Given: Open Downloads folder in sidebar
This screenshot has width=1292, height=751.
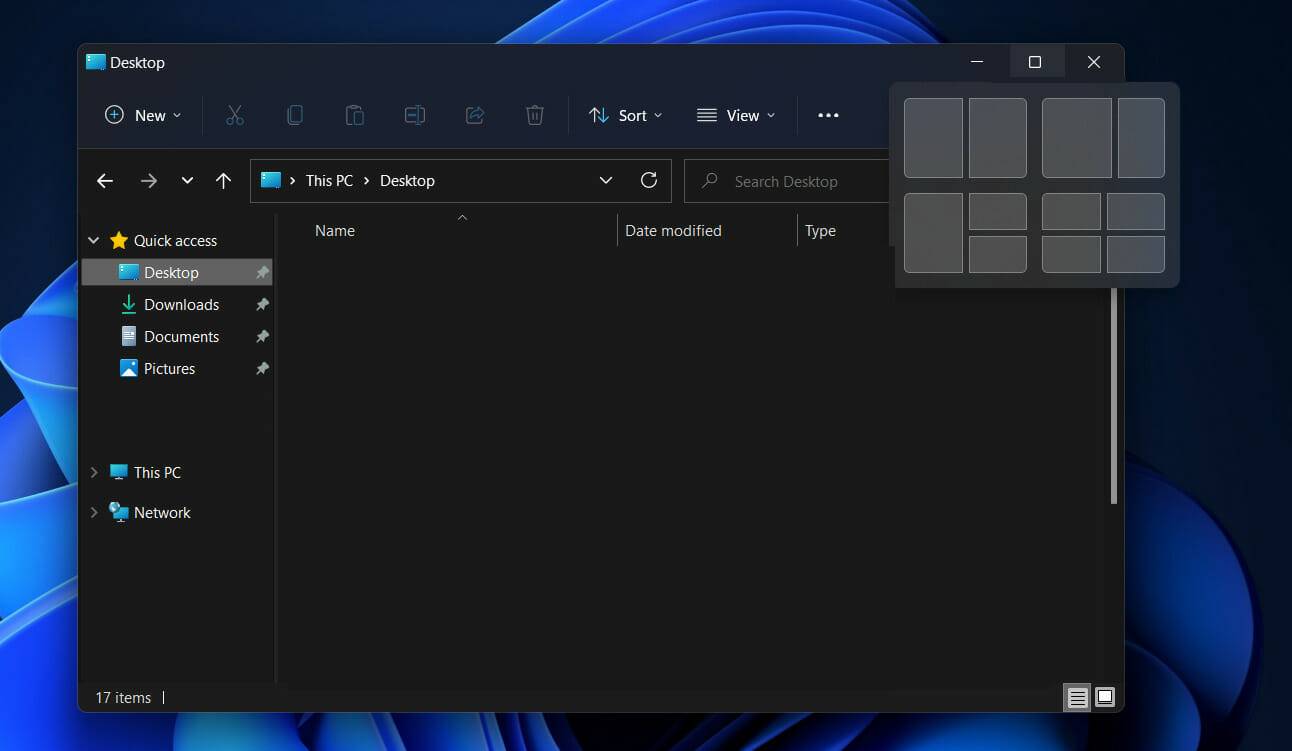Looking at the screenshot, I should (x=181, y=304).
